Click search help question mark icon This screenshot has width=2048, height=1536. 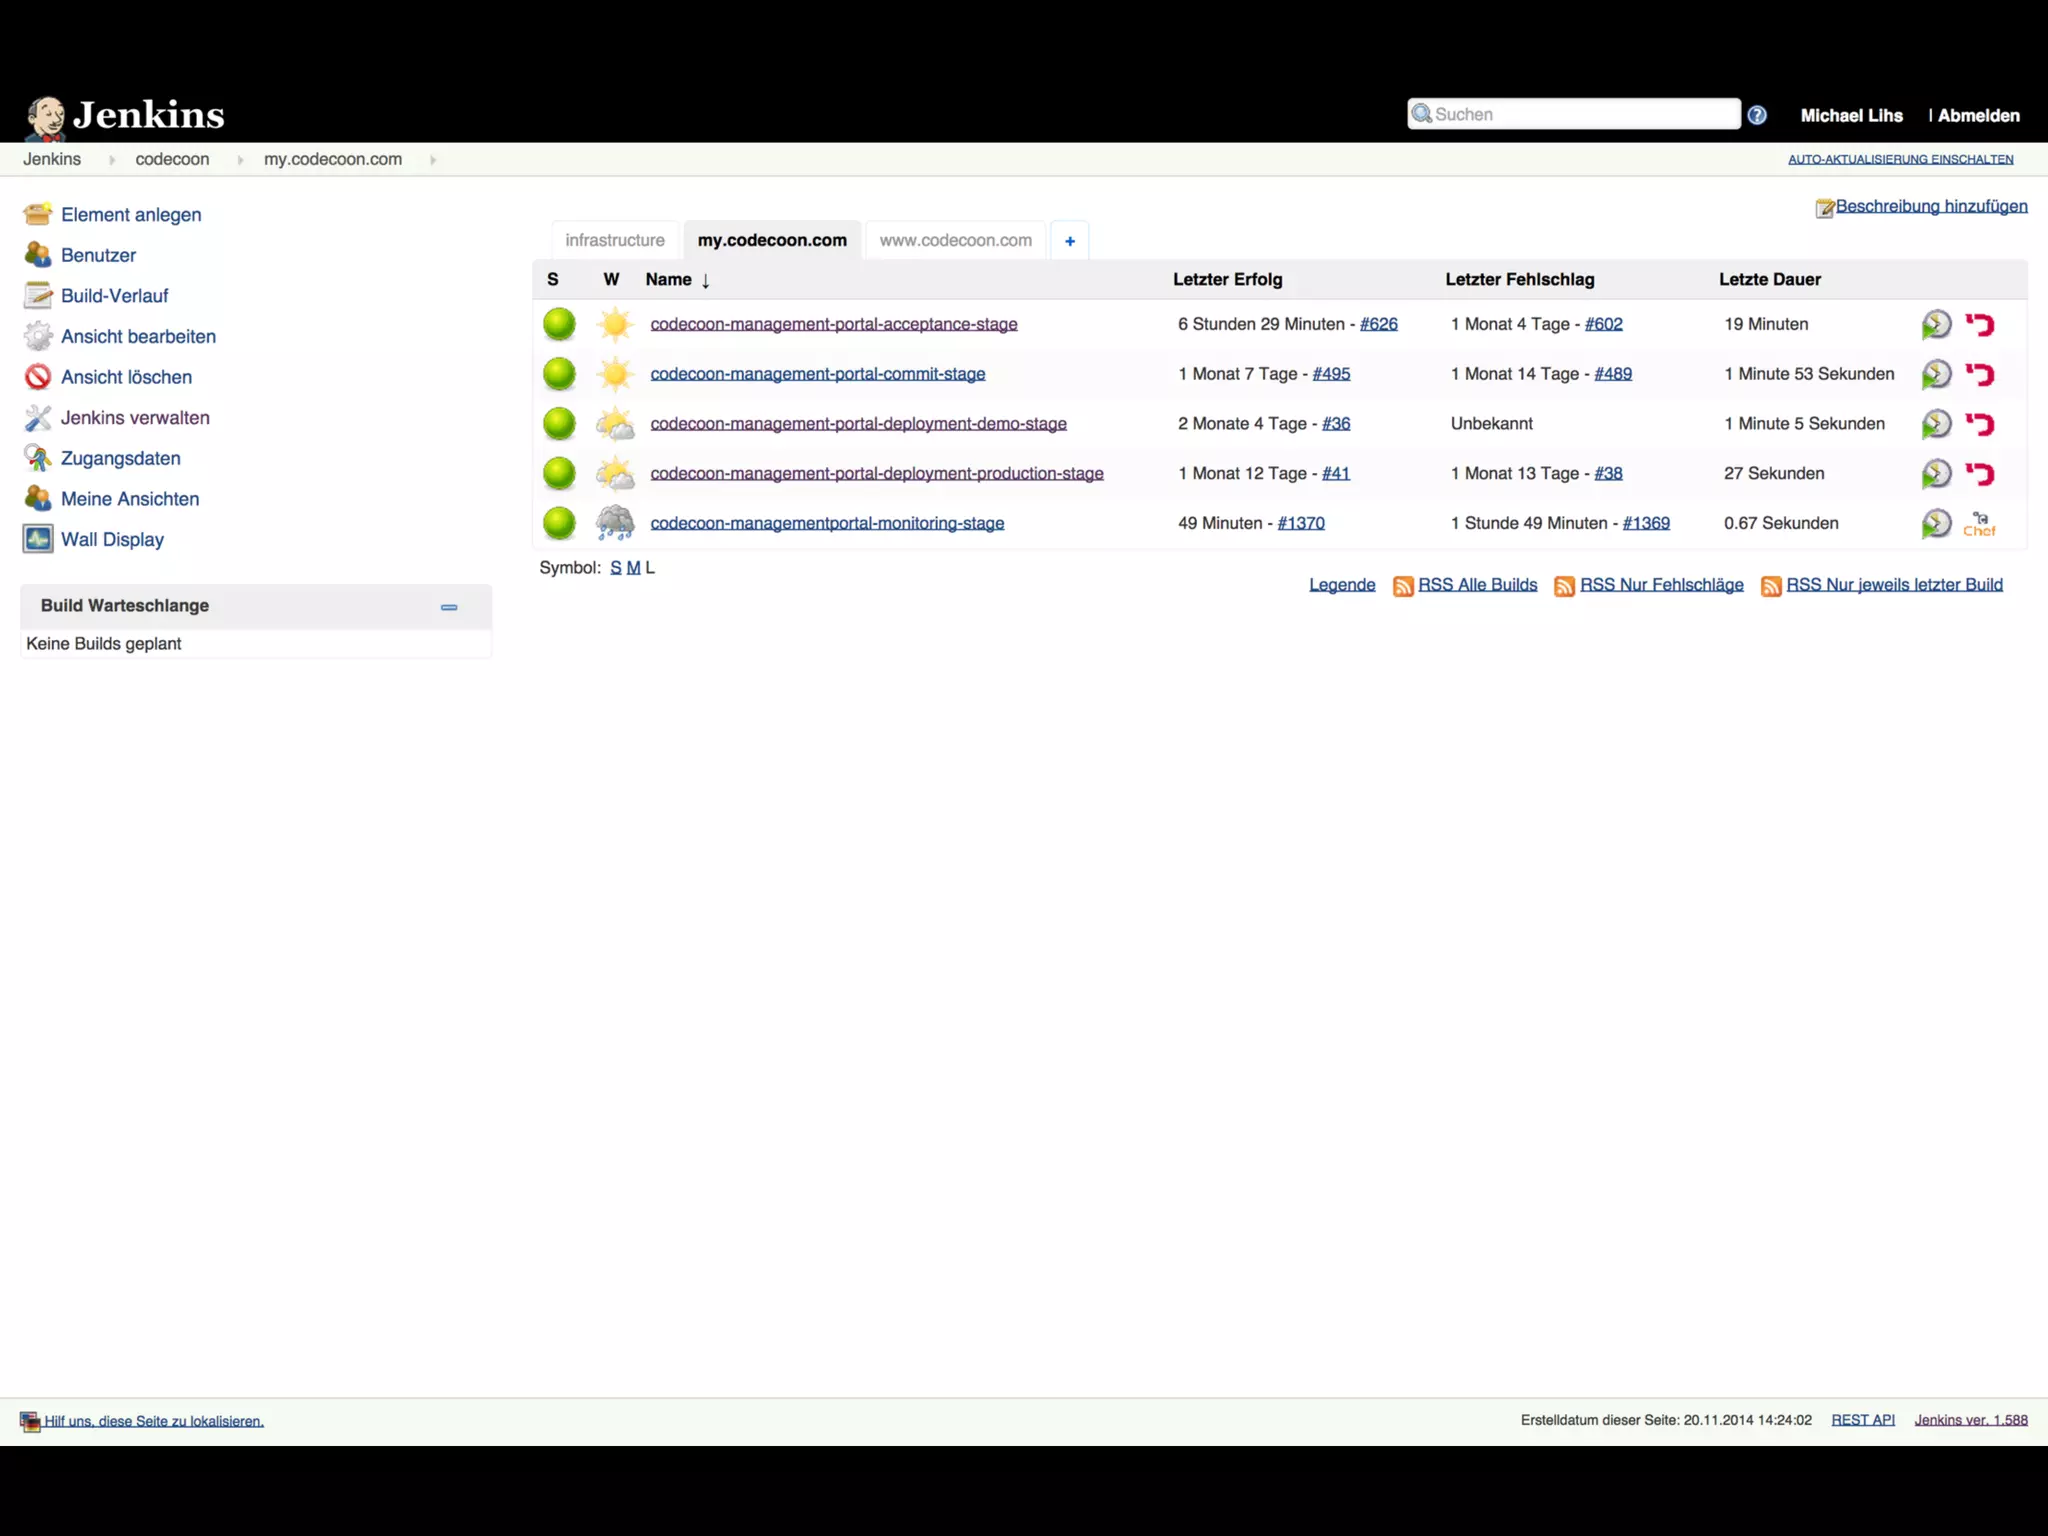(x=1757, y=115)
